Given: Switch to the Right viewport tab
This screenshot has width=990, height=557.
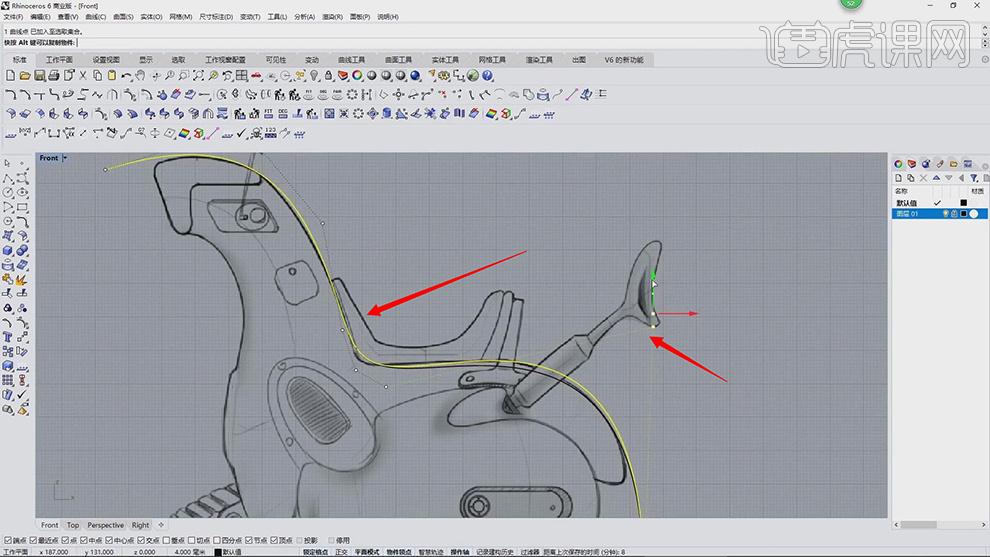Looking at the screenshot, I should (140, 525).
